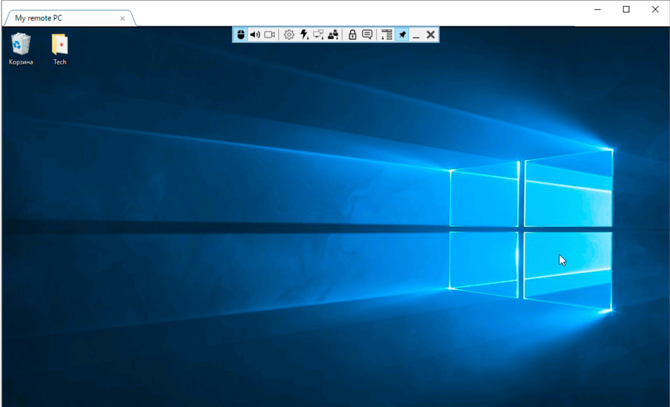Viewport: 670px width, 407px height.
Task: Open the chat speech-bubble icon
Action: pos(367,35)
